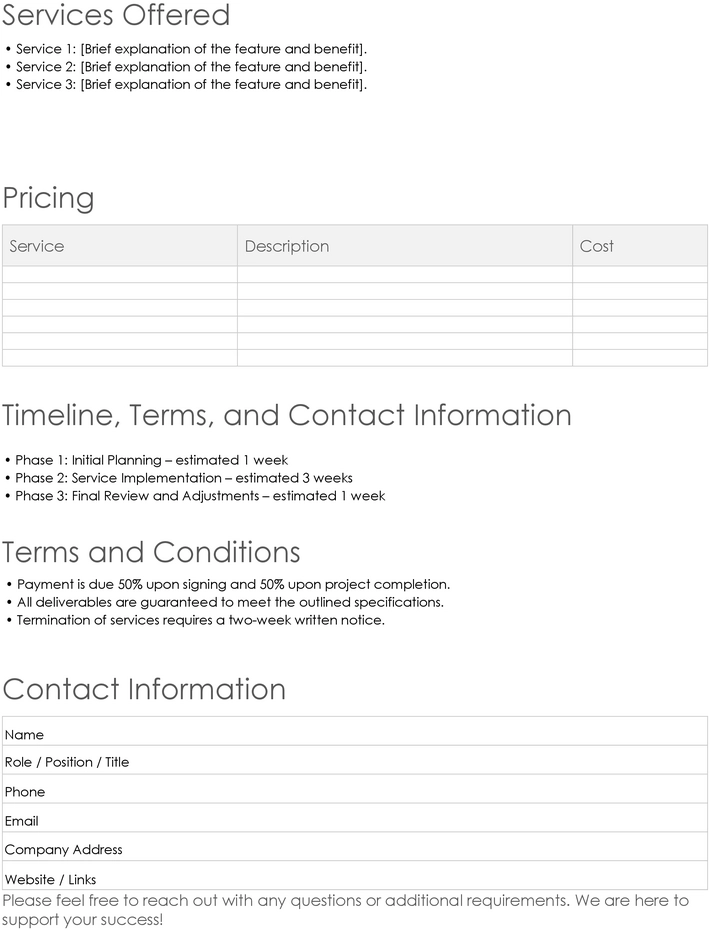Click the Service column header cell
Viewport: 710px width, 930px height.
[120, 246]
